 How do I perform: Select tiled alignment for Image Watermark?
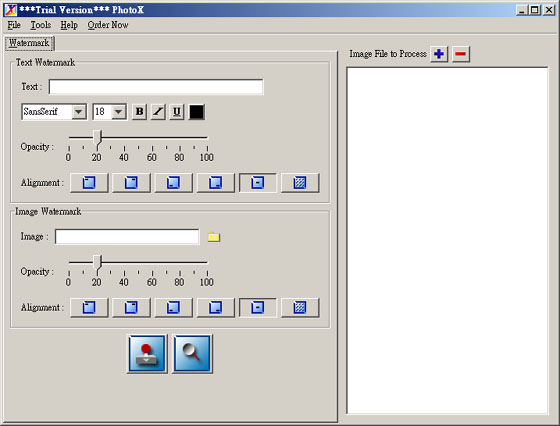pos(300,307)
